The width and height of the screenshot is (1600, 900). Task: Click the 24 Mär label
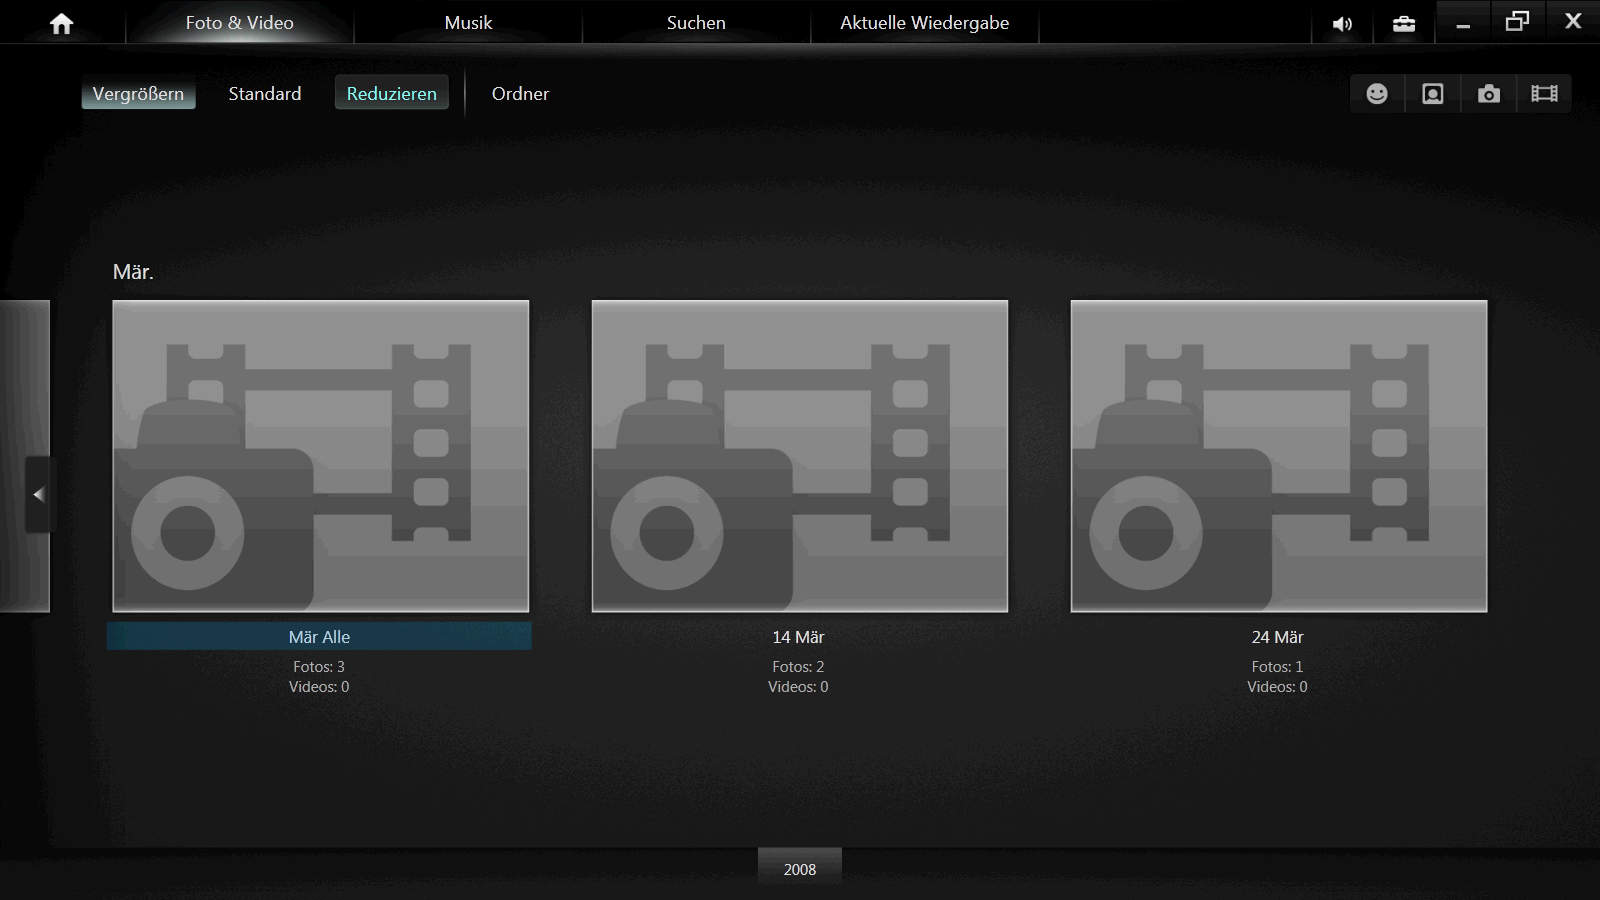pos(1277,637)
